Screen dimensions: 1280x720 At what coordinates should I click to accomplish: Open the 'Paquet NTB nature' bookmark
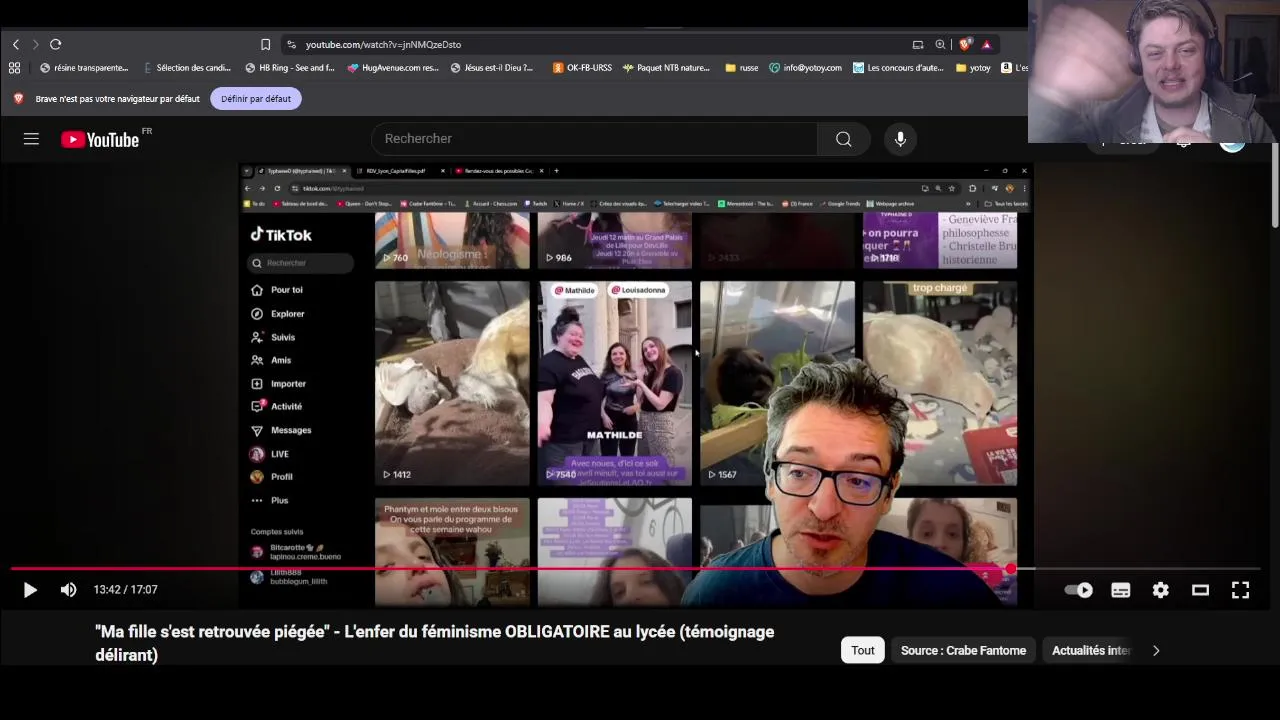coord(666,68)
